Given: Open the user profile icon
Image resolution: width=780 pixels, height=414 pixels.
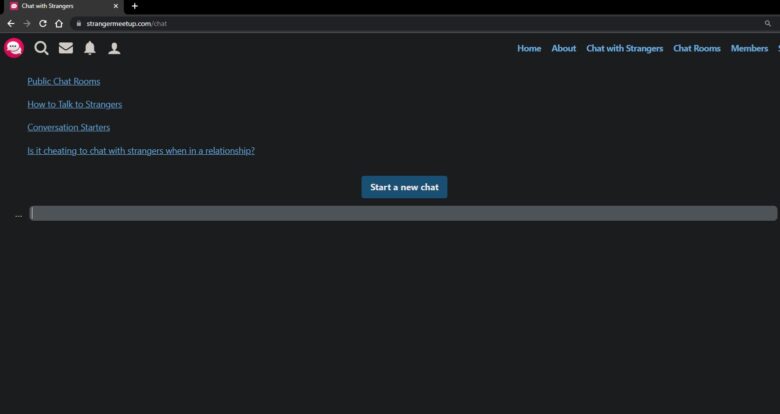Looking at the screenshot, I should pyautogui.click(x=114, y=48).
